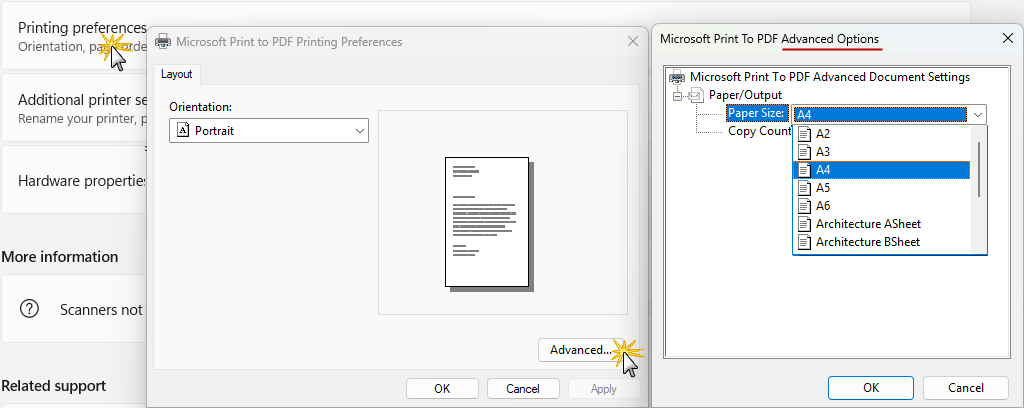Image resolution: width=1024 pixels, height=408 pixels.
Task: Click the Paper/Output folder icon in tree
Action: [696, 96]
